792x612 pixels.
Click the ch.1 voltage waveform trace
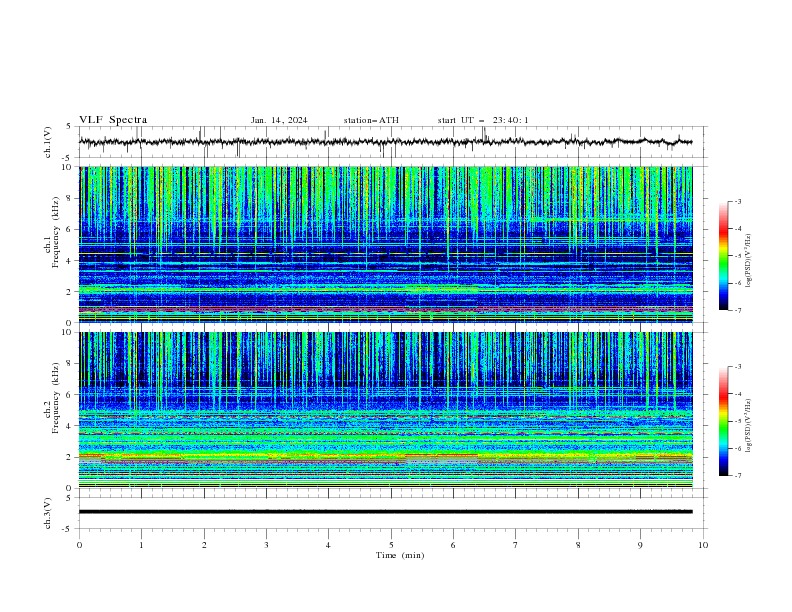point(385,142)
